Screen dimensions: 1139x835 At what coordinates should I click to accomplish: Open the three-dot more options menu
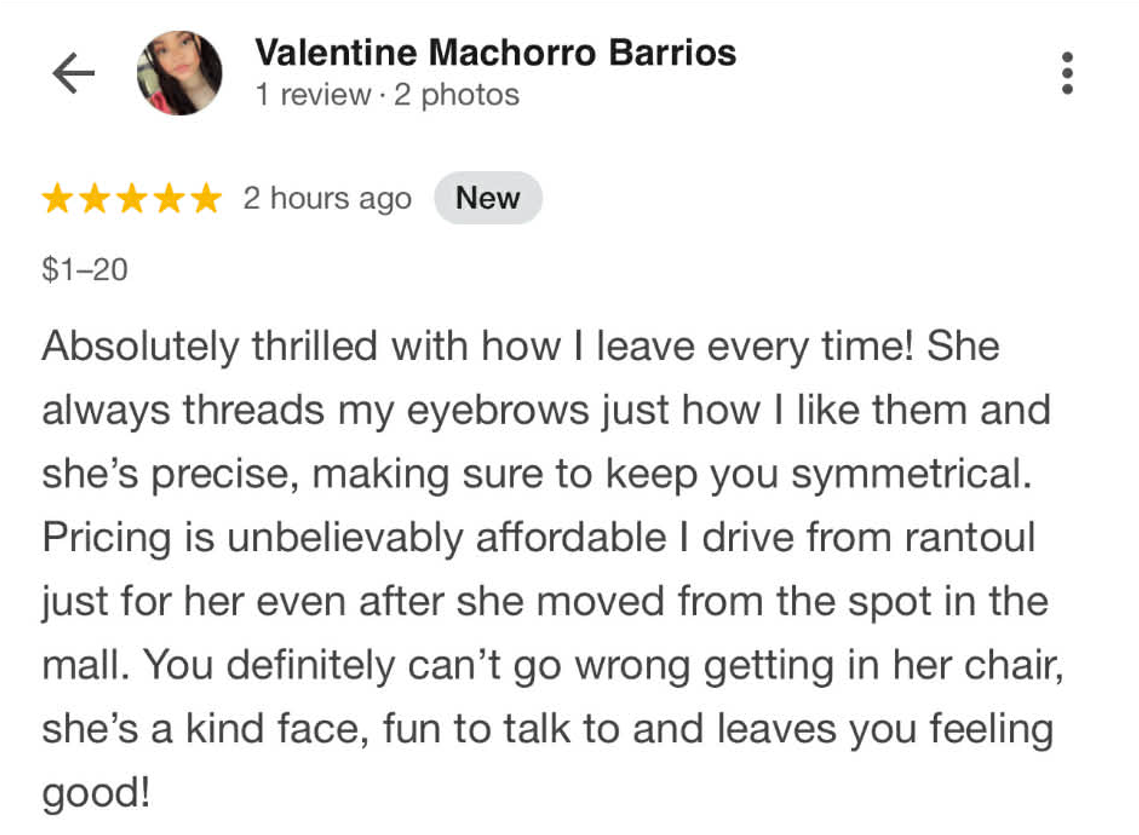pyautogui.click(x=1067, y=73)
